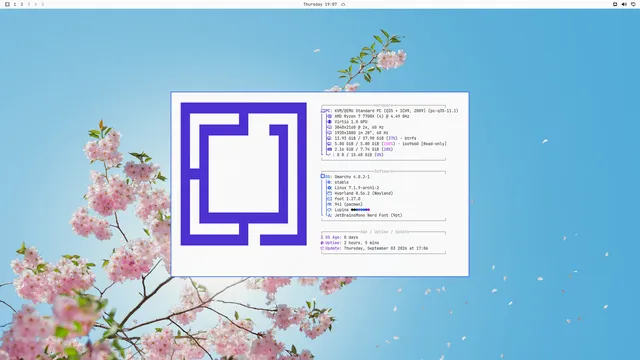The height and width of the screenshot is (360, 640).
Task: Click the package icon beside 941 (pacman)
Action: (x=330, y=204)
